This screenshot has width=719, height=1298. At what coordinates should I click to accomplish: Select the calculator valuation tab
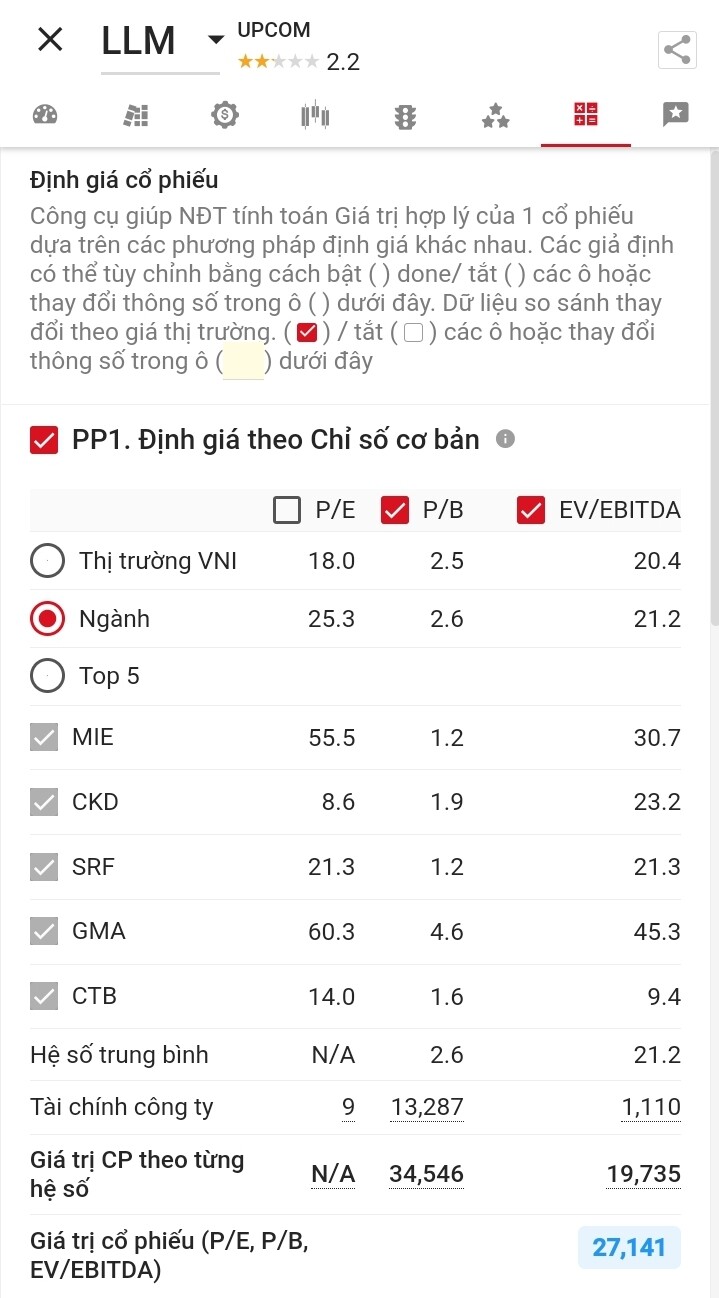point(586,115)
